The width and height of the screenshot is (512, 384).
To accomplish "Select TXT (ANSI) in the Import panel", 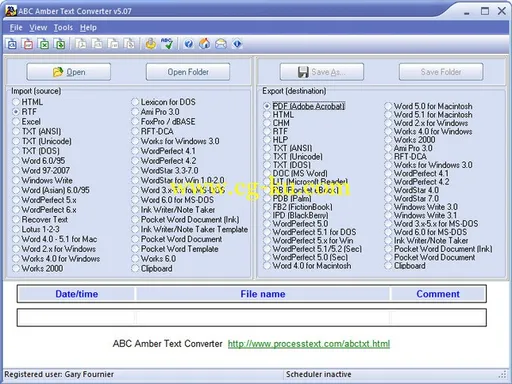I will pos(37,131).
